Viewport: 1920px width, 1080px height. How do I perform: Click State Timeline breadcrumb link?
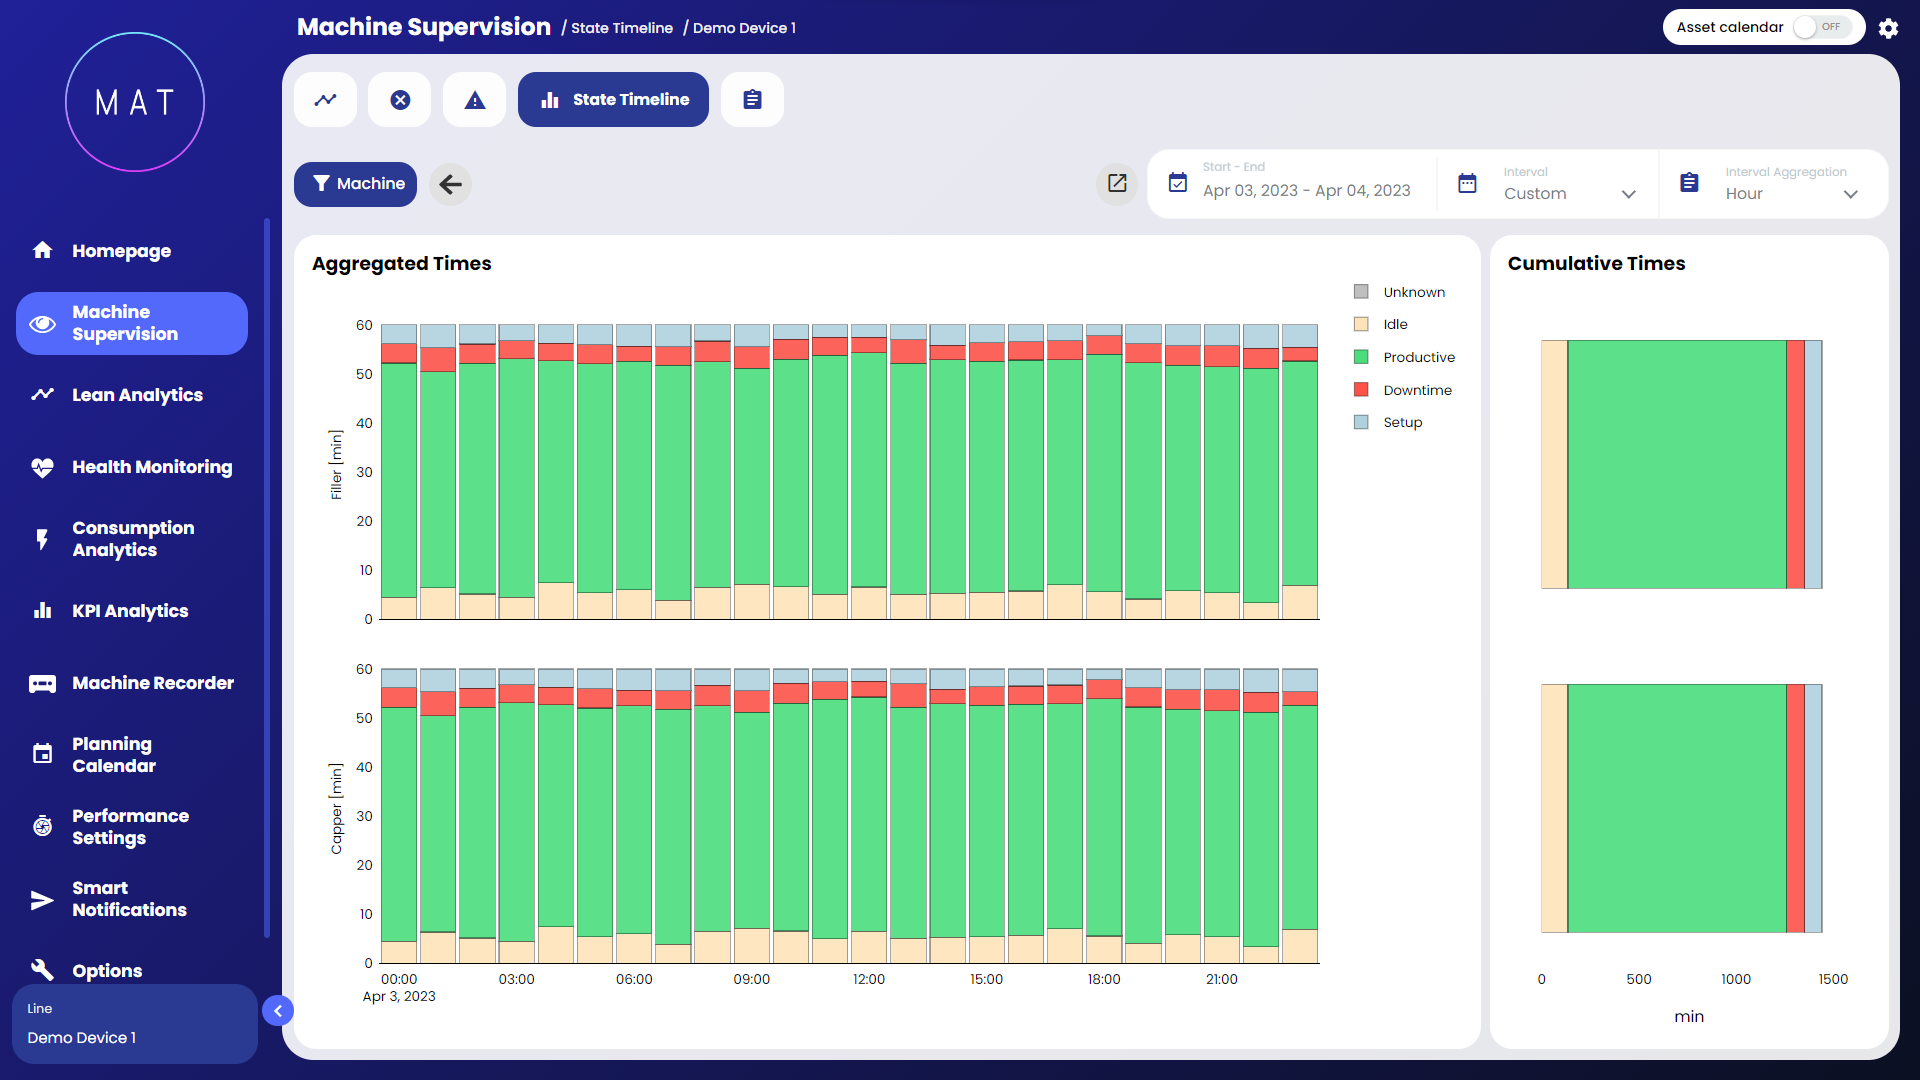click(621, 28)
